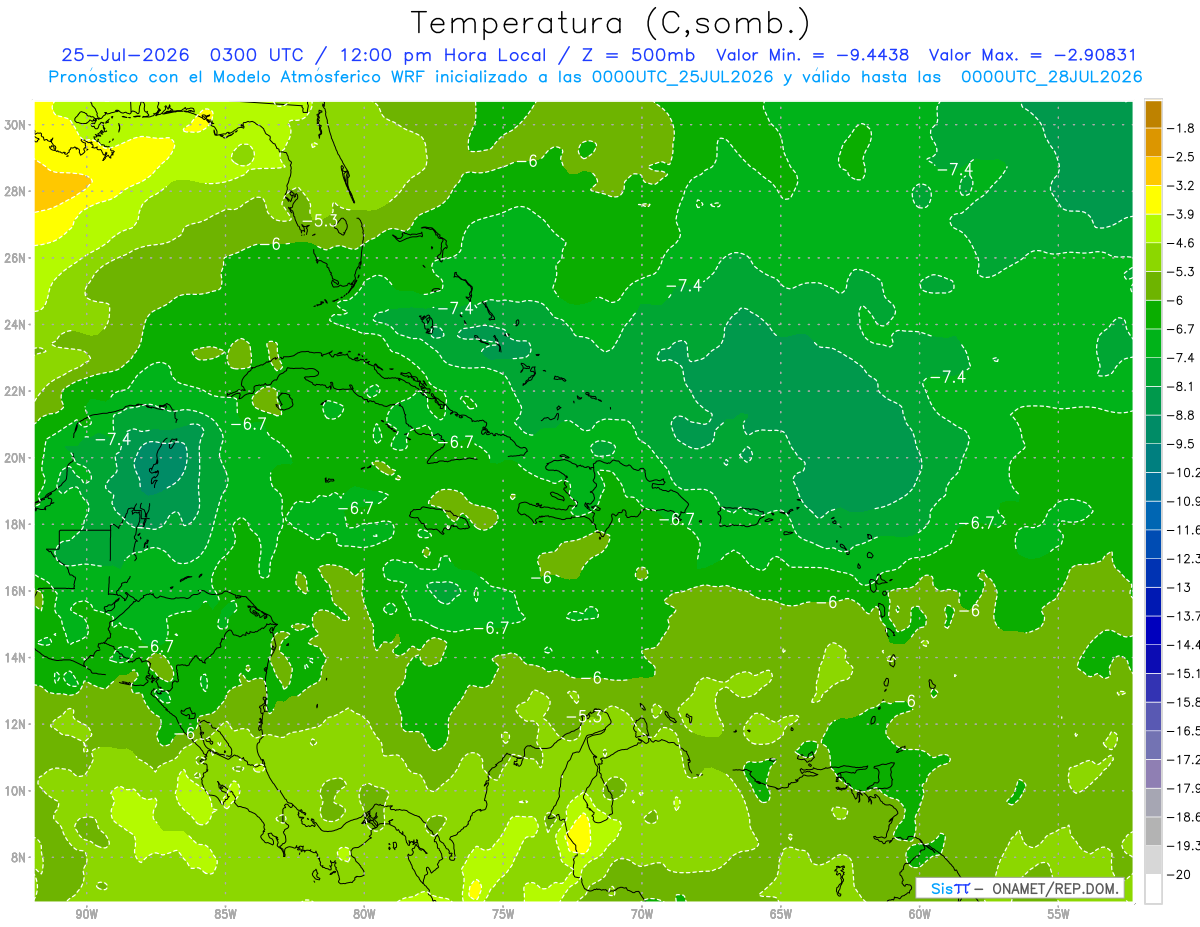Pick the teal swatch between -9.5 and -10.2
1200x927 pixels.
pos(1153,457)
